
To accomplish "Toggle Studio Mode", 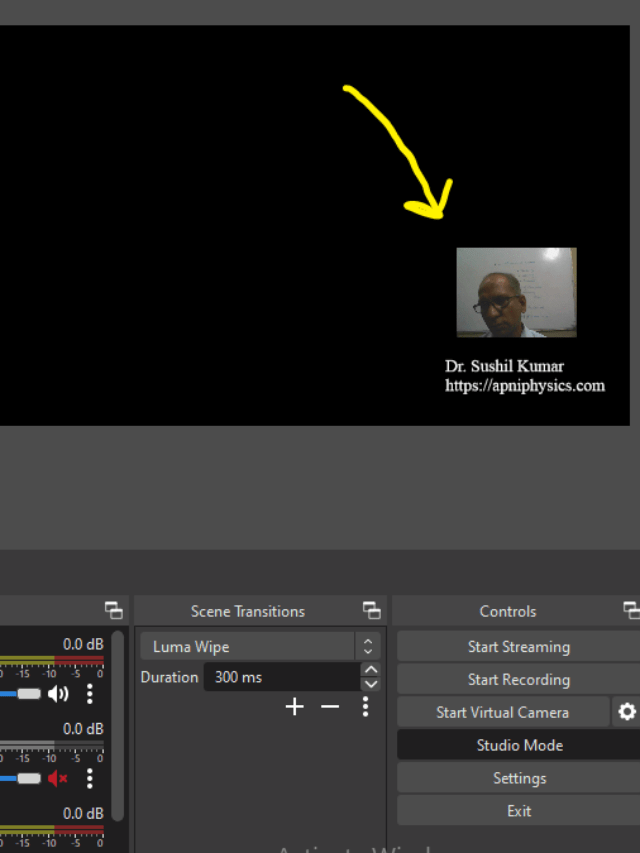I will (x=519, y=745).
